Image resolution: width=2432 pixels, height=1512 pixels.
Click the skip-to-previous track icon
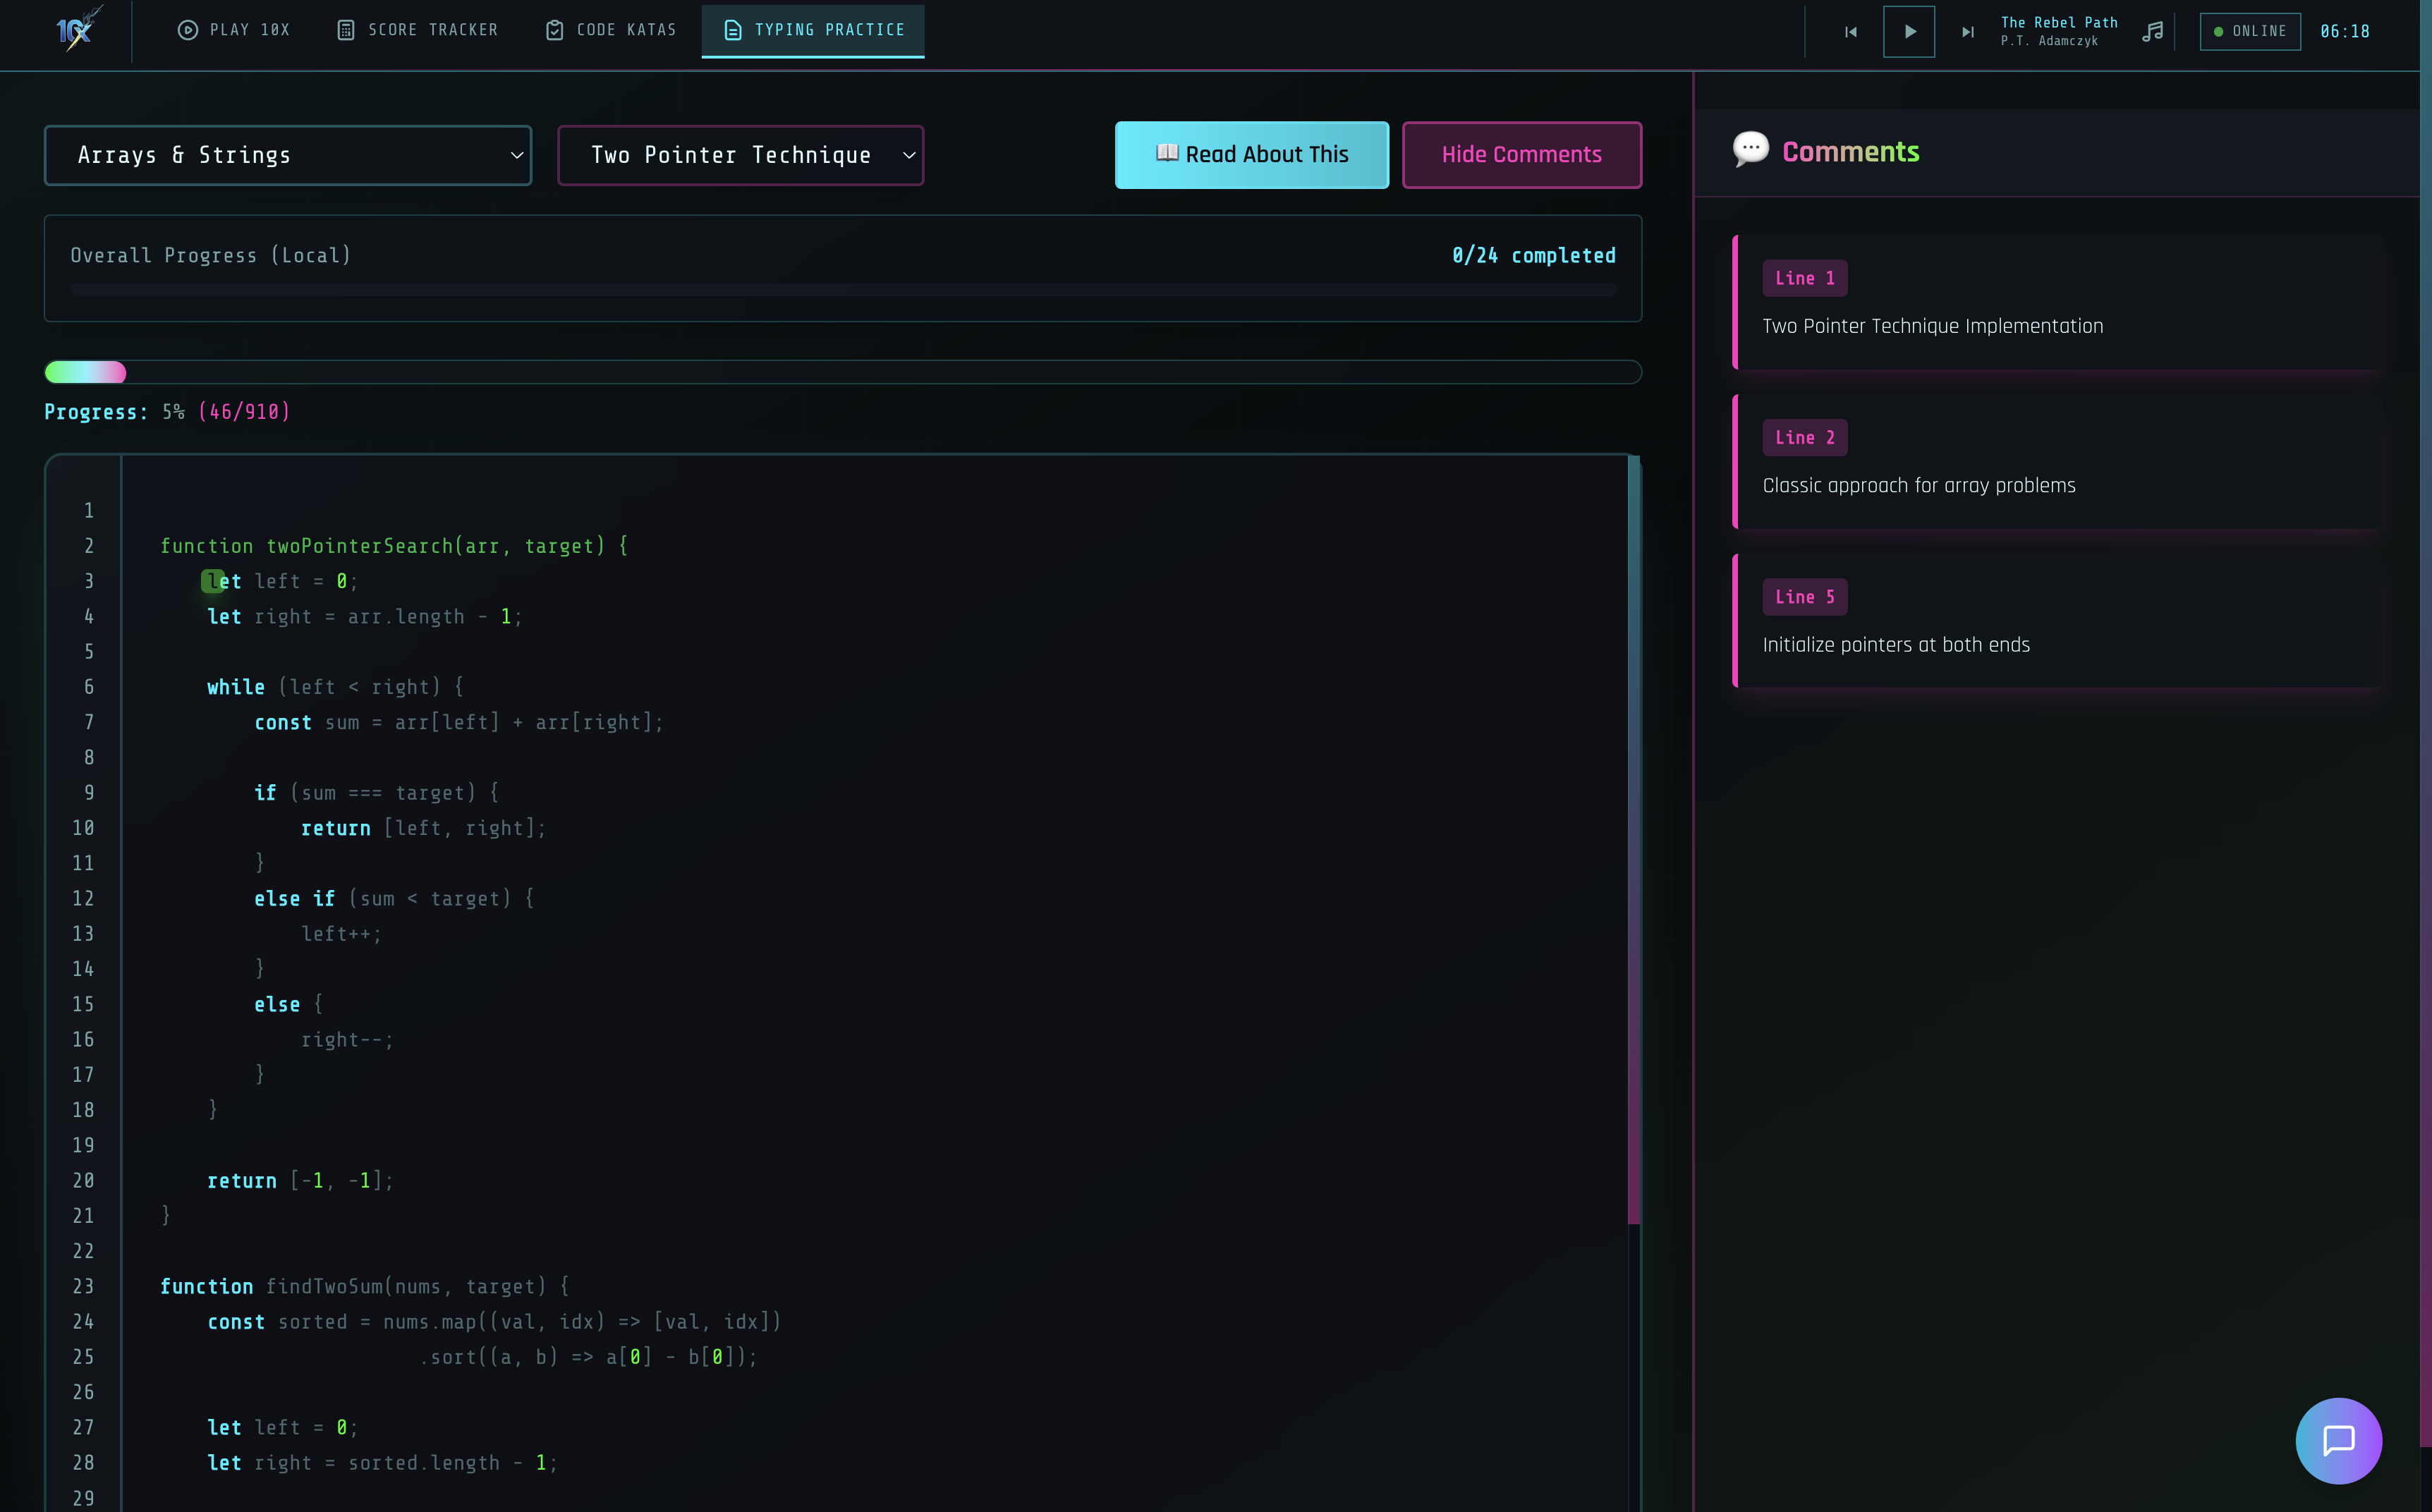tap(1851, 31)
